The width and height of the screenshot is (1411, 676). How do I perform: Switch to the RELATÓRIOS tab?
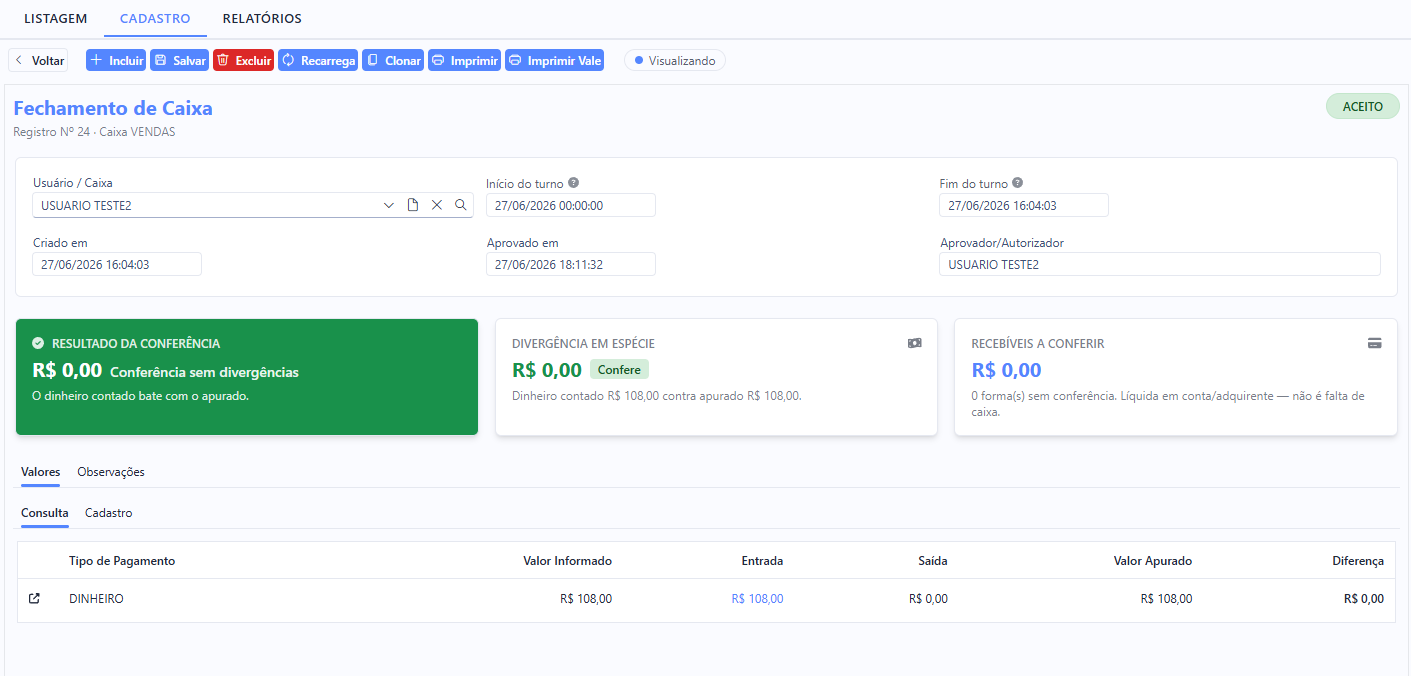pos(262,19)
